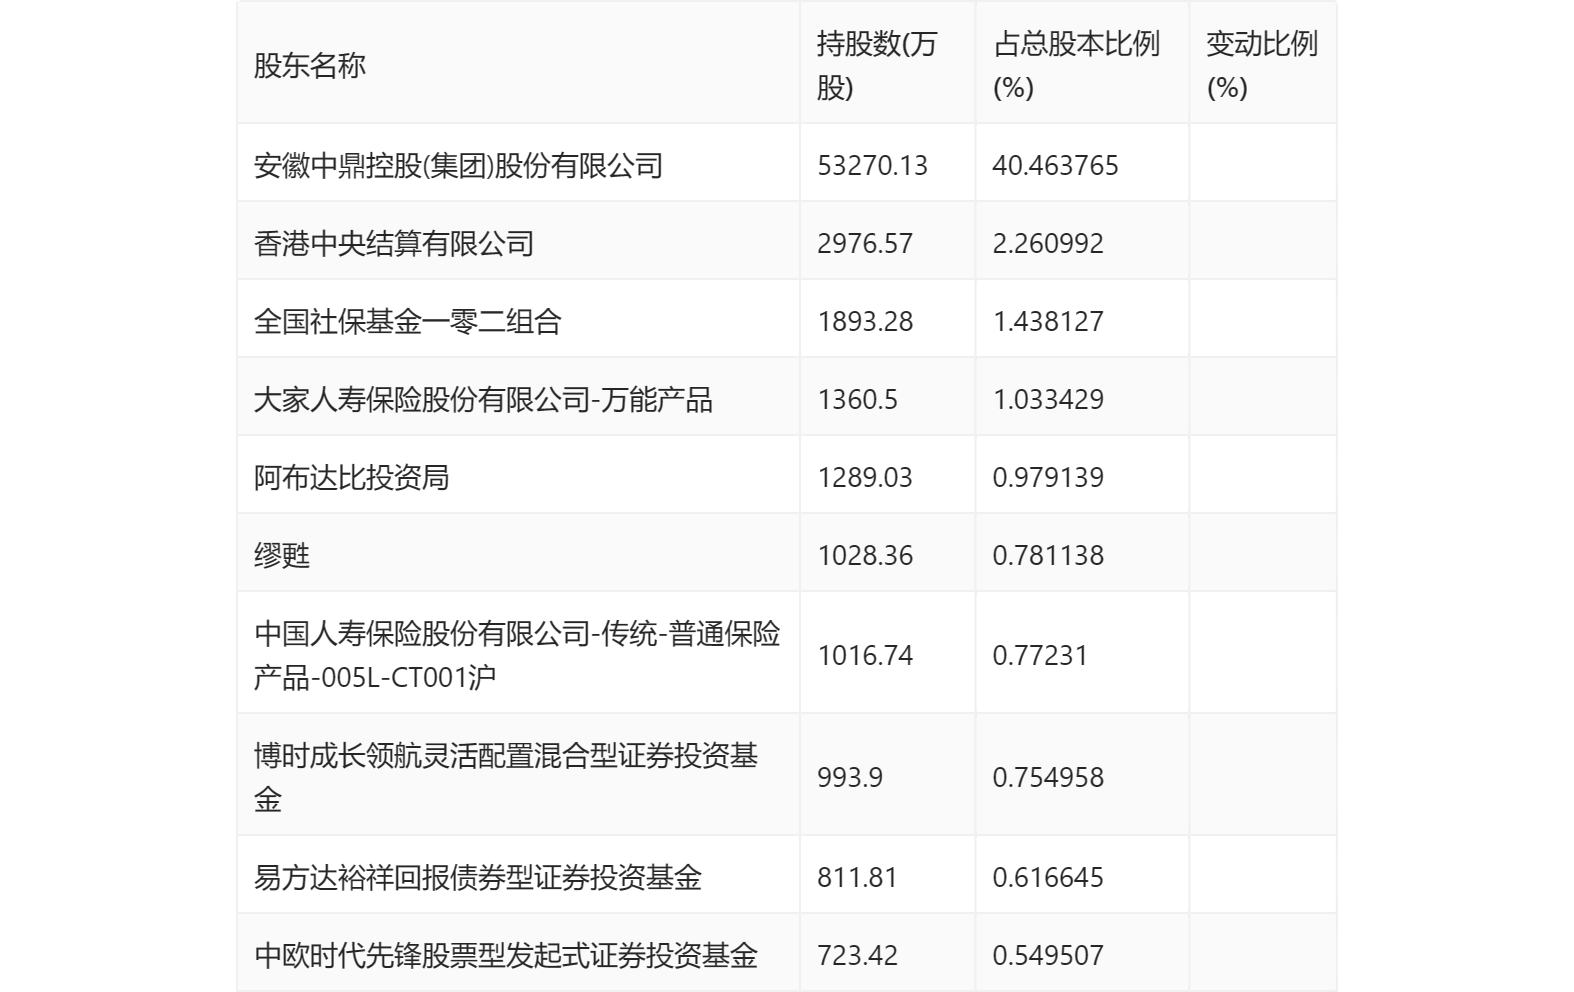Click the percentage 1.438127

[1048, 321]
